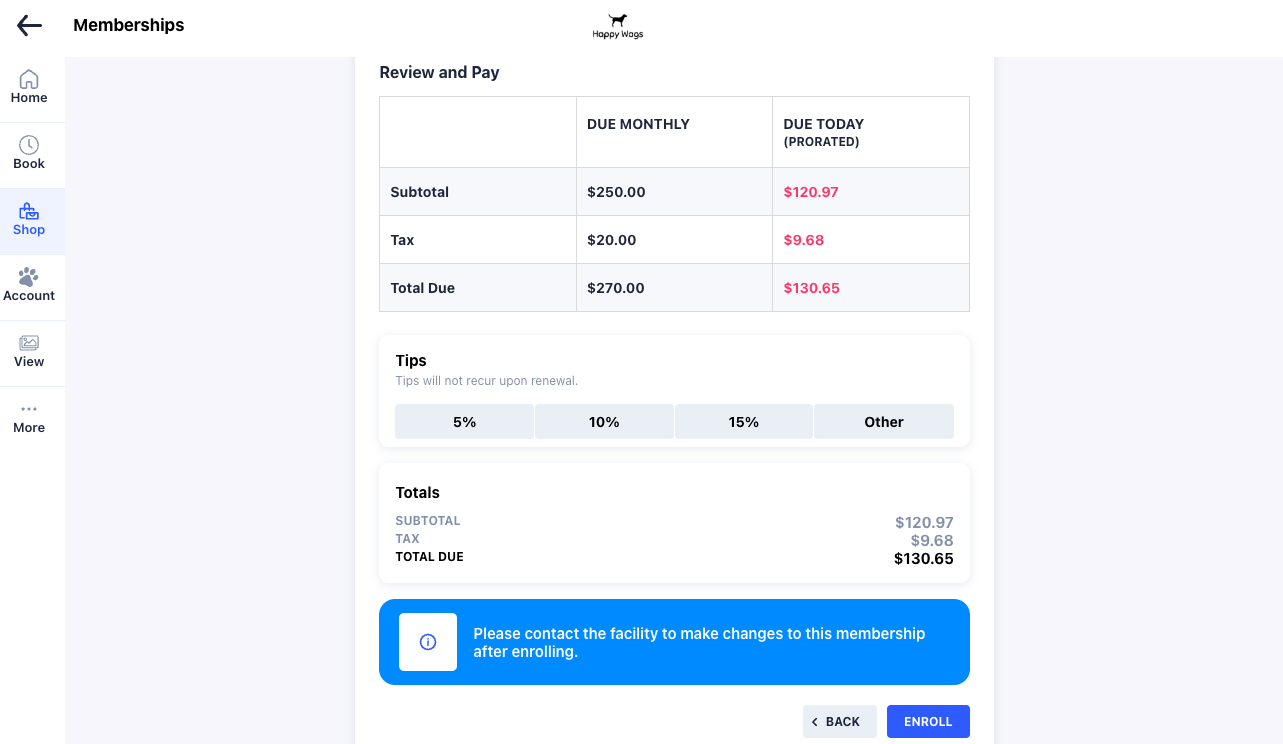Click the info icon in the blue banner
1283x744 pixels.
428,641
